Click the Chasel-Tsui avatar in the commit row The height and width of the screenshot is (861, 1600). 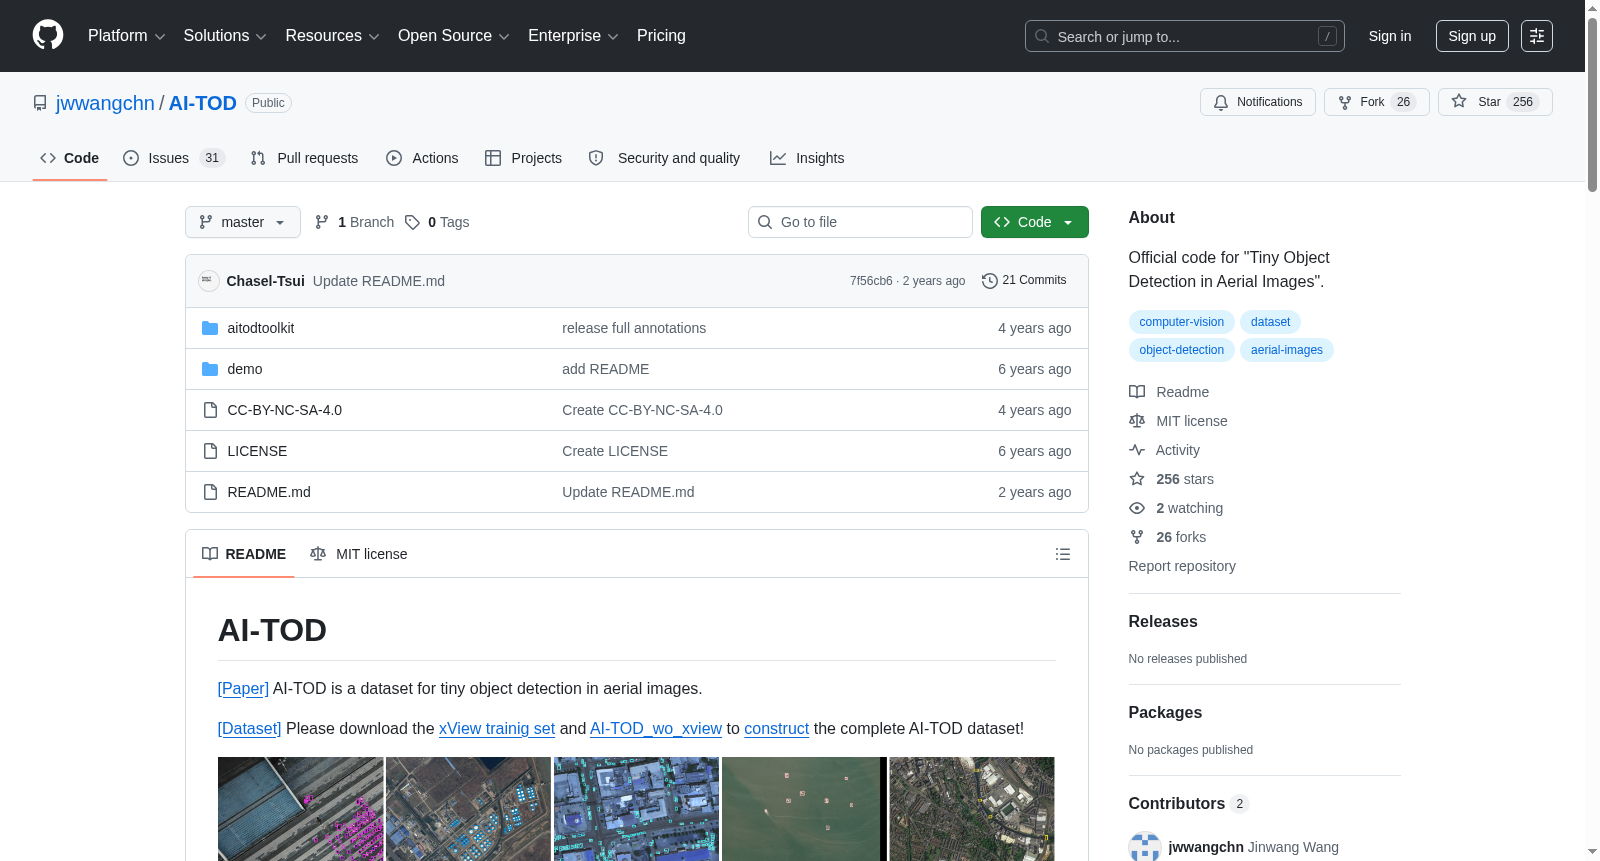coord(208,281)
